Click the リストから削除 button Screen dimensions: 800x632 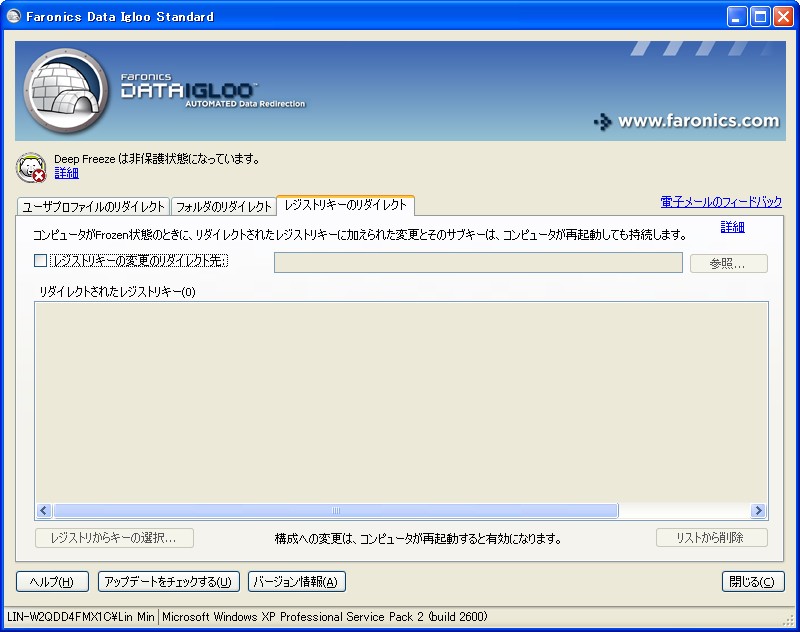point(712,537)
